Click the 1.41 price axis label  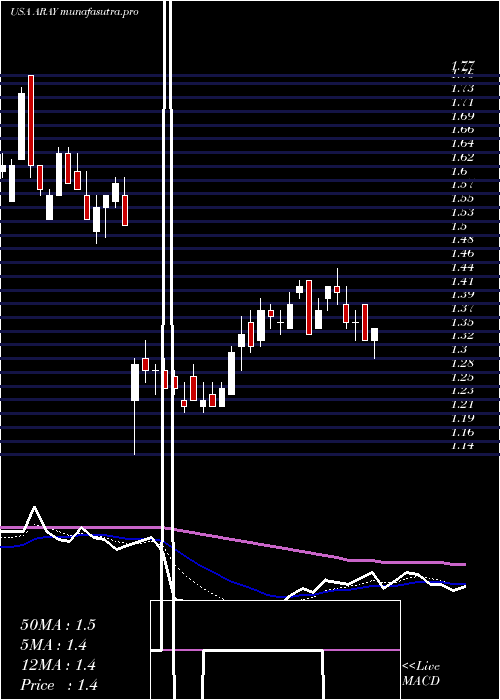(x=462, y=281)
